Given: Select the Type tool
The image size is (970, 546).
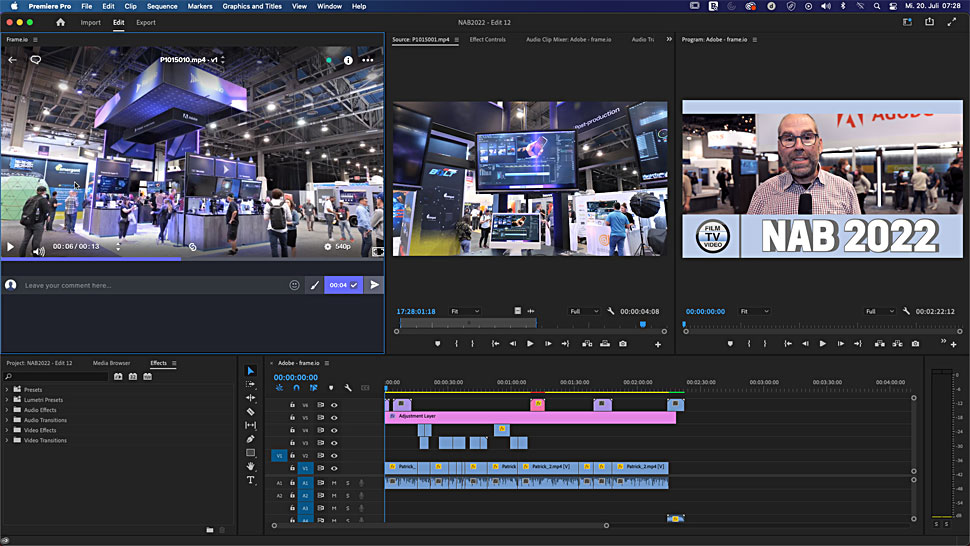Looking at the screenshot, I should [250, 480].
